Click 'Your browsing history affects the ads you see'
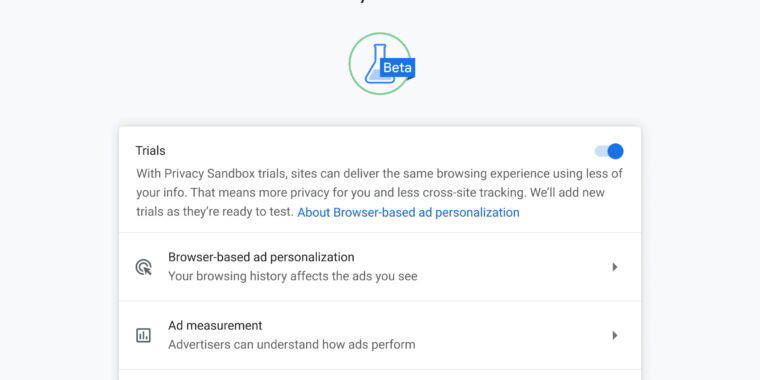Image resolution: width=760 pixels, height=380 pixels. 293,276
